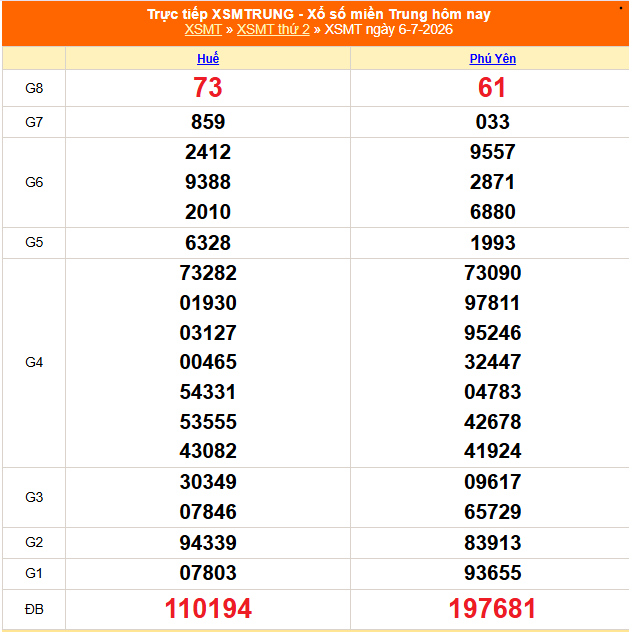Click Phú Yên G8 result 61

pos(492,87)
